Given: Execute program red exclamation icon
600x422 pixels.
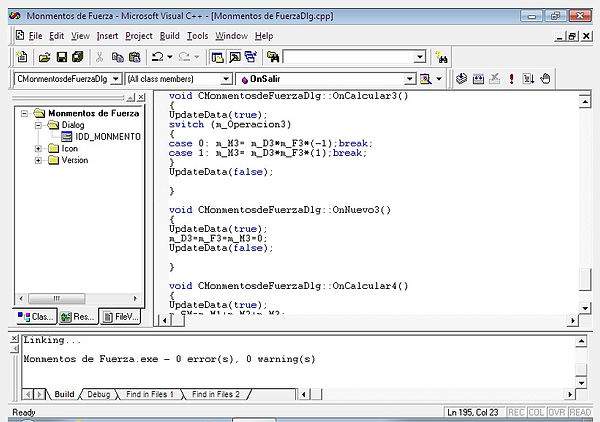Looking at the screenshot, I should coord(511,79).
